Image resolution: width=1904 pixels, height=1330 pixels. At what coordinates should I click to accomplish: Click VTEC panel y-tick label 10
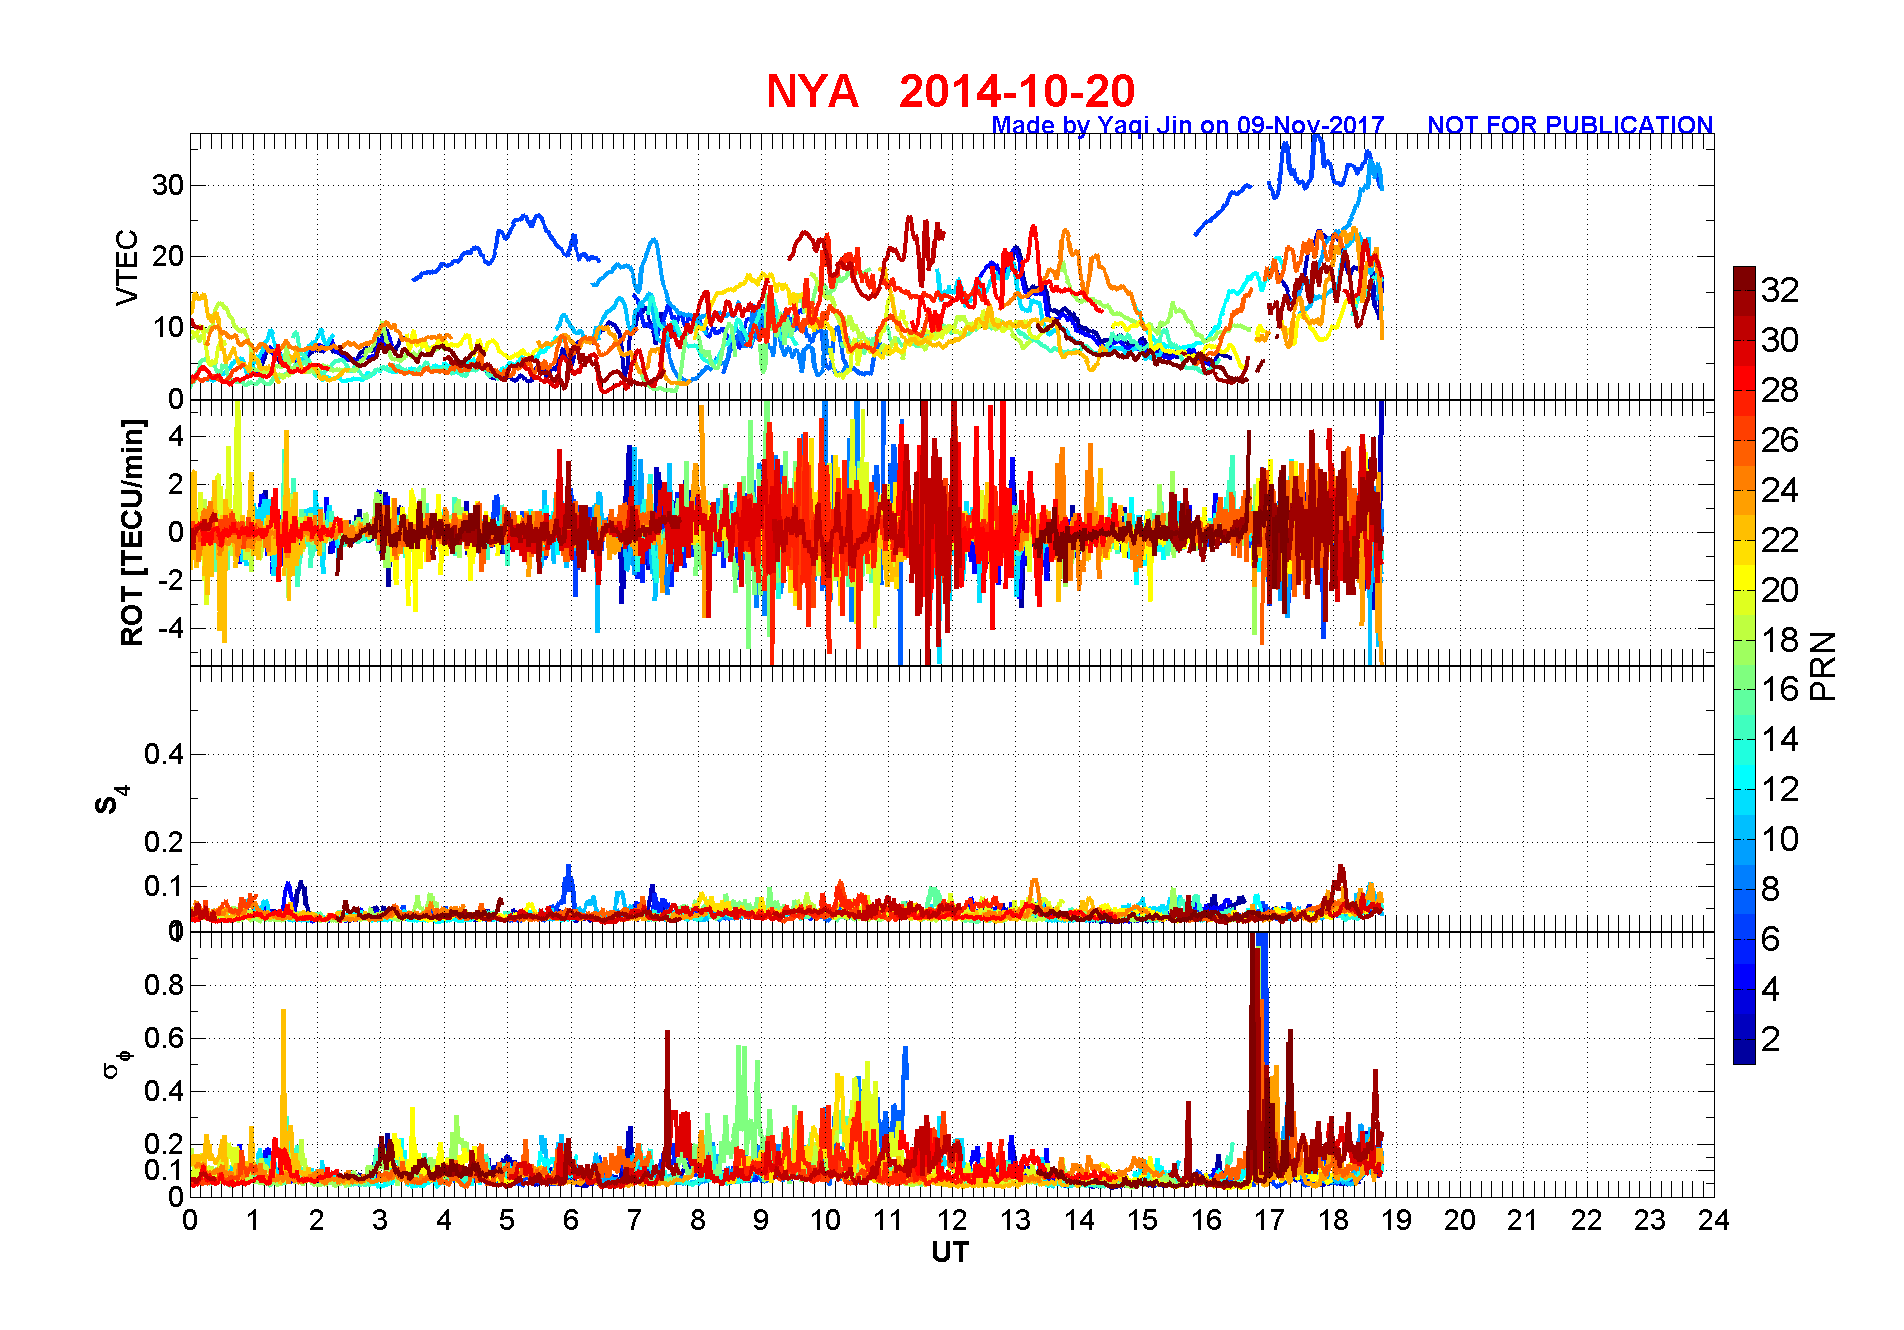coord(168,327)
